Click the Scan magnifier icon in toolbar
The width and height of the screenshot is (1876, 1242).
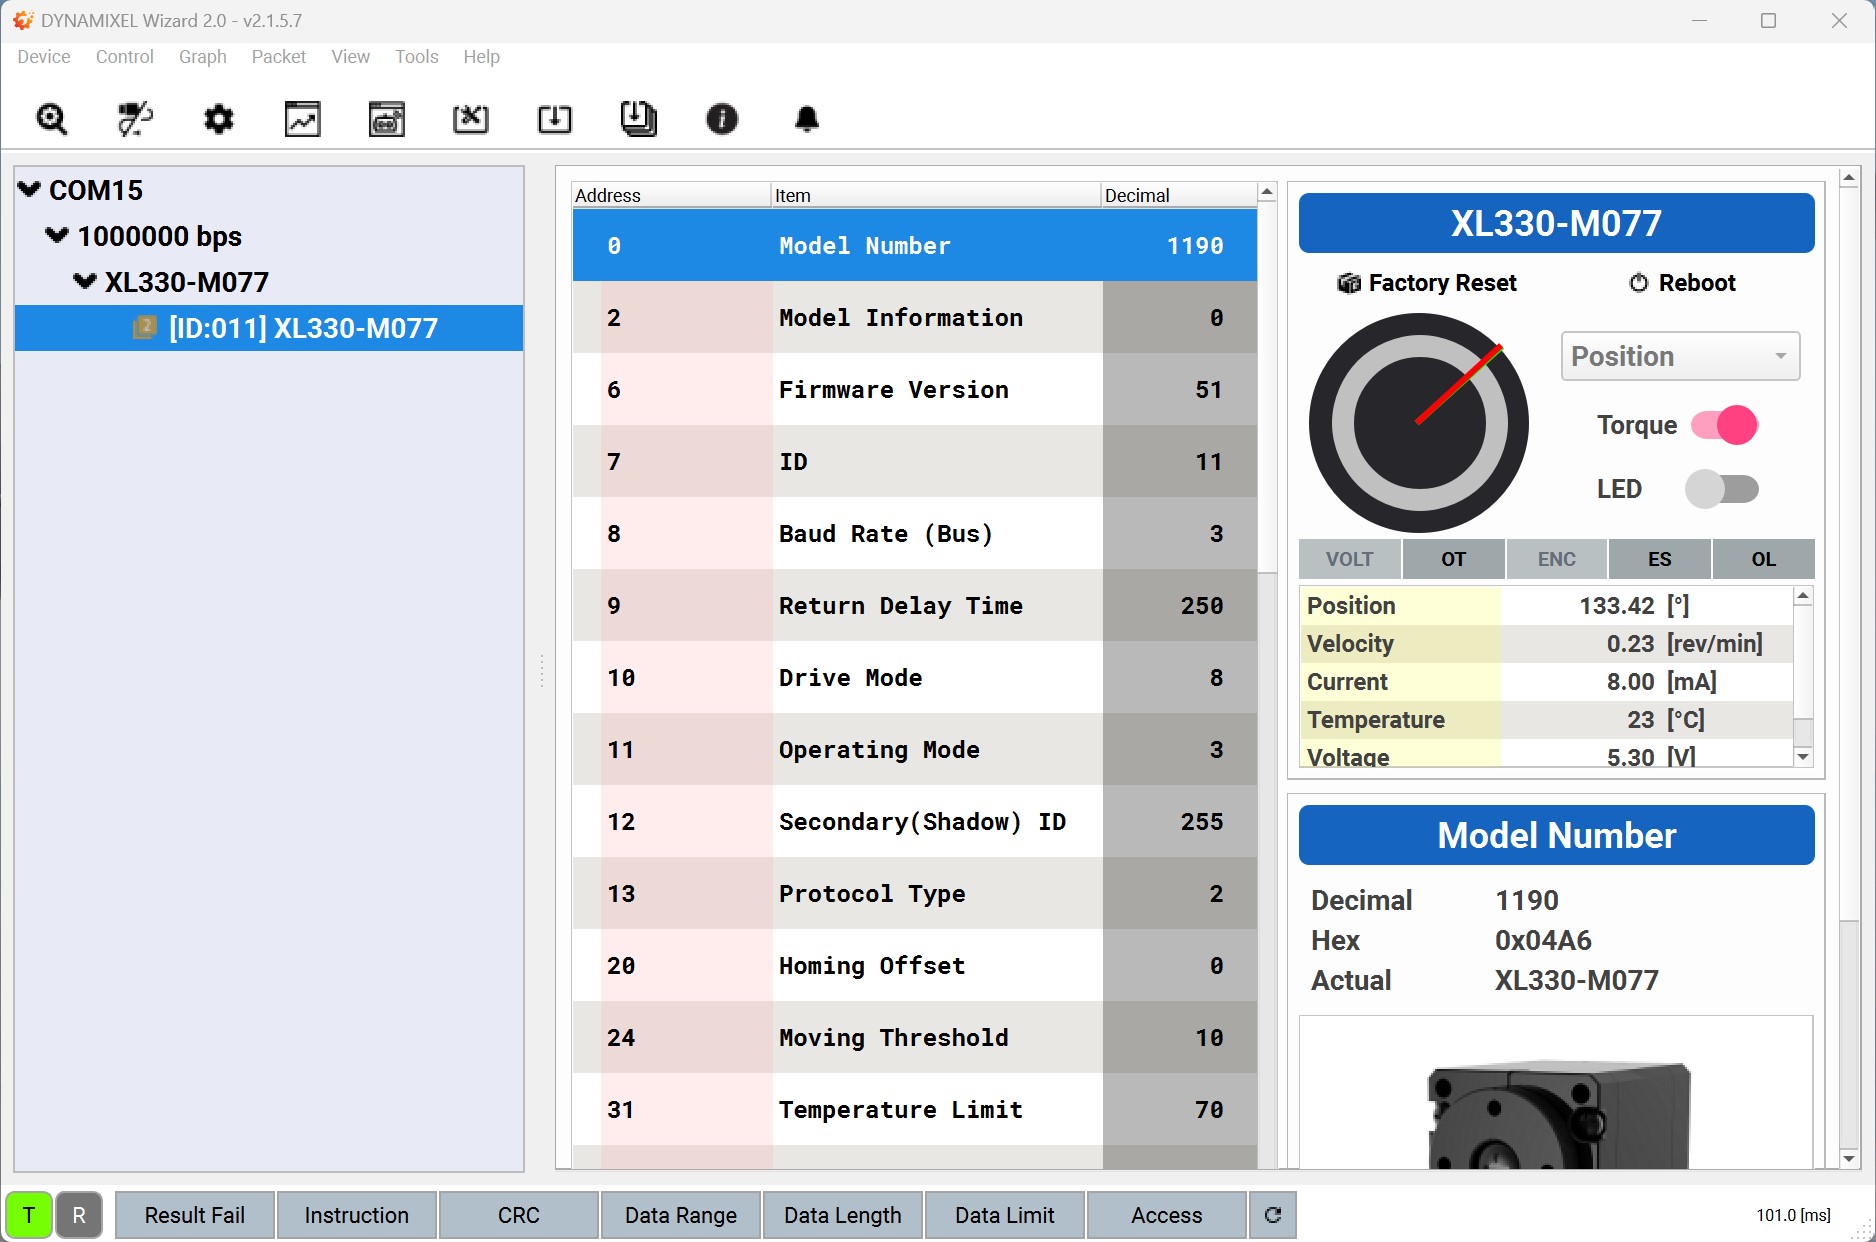pyautogui.click(x=51, y=119)
